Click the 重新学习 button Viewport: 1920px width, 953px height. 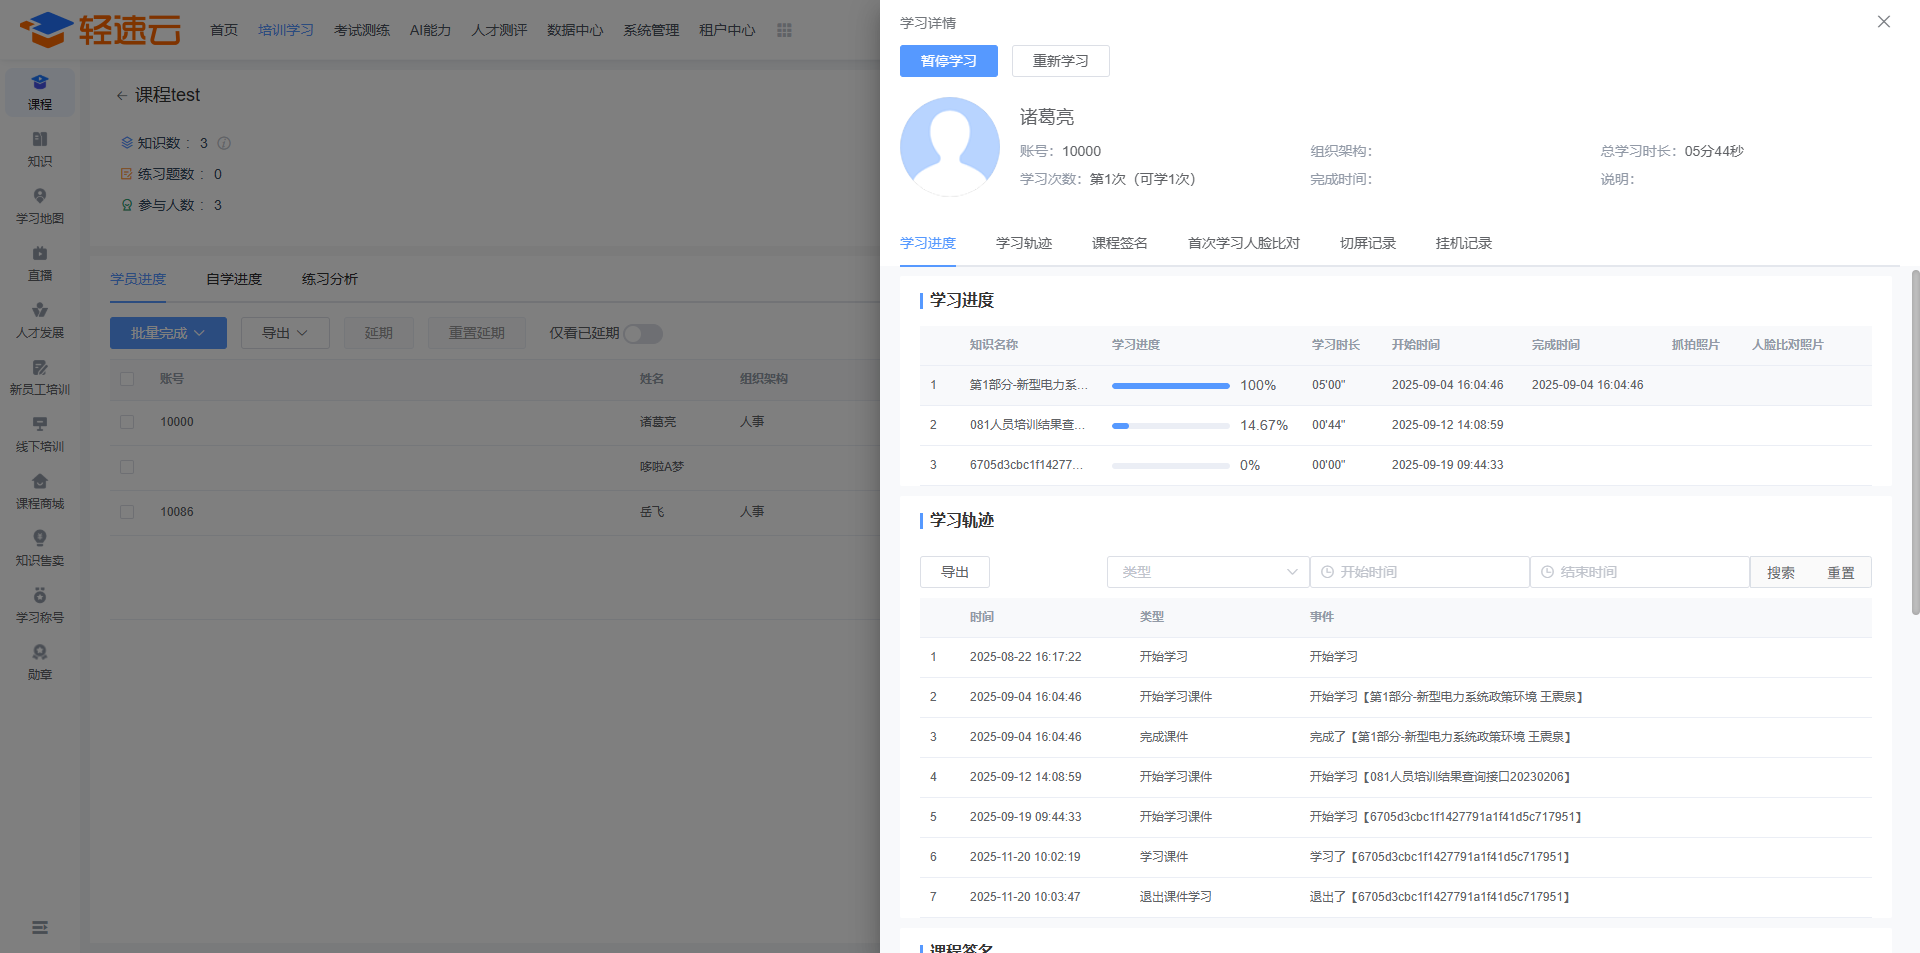[1060, 61]
